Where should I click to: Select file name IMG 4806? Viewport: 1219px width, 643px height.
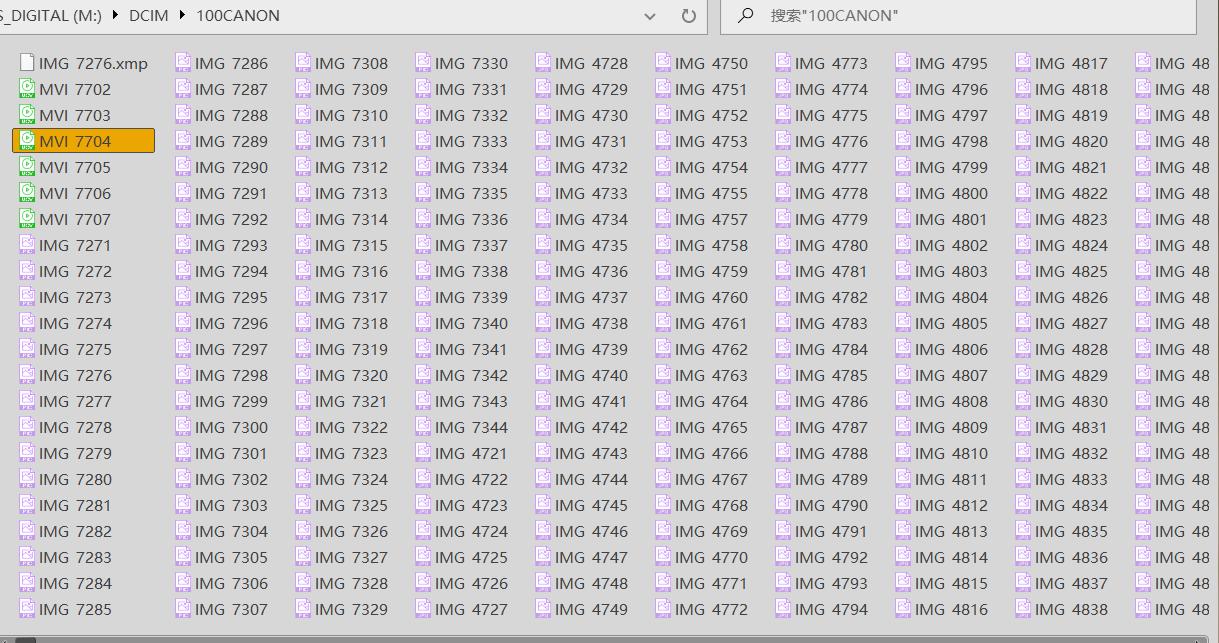(952, 349)
